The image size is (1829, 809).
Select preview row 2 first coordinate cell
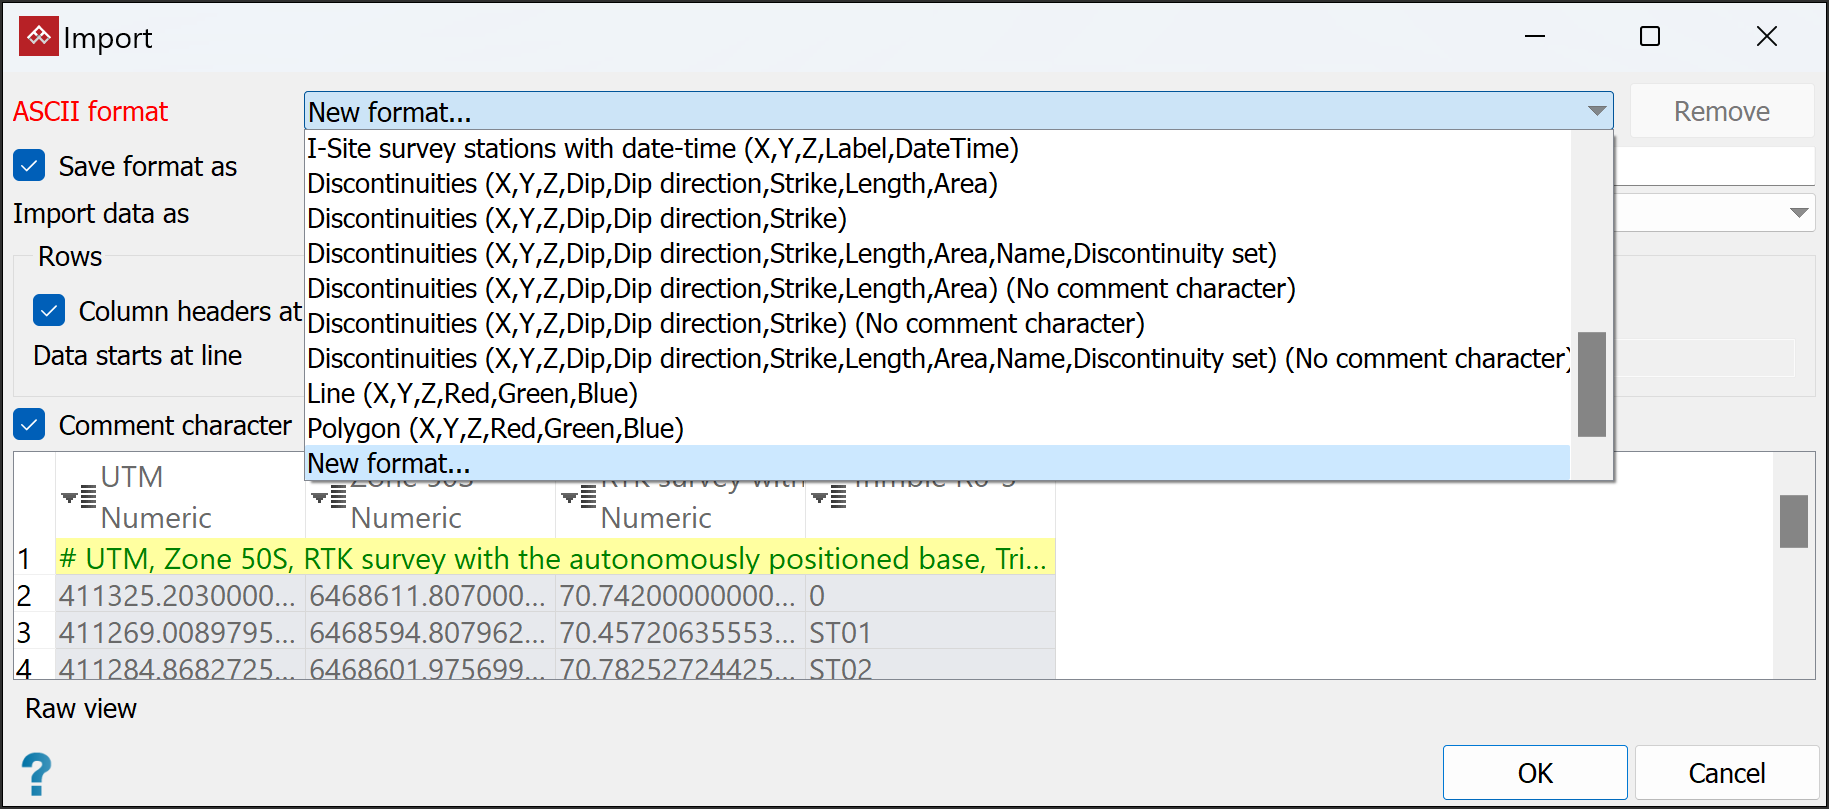click(x=178, y=596)
